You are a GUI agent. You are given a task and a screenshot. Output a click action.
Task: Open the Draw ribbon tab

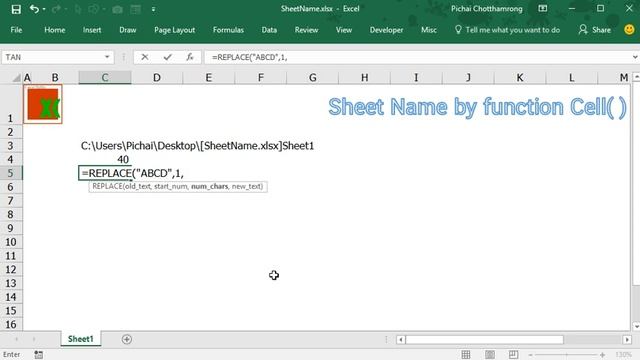point(127,30)
